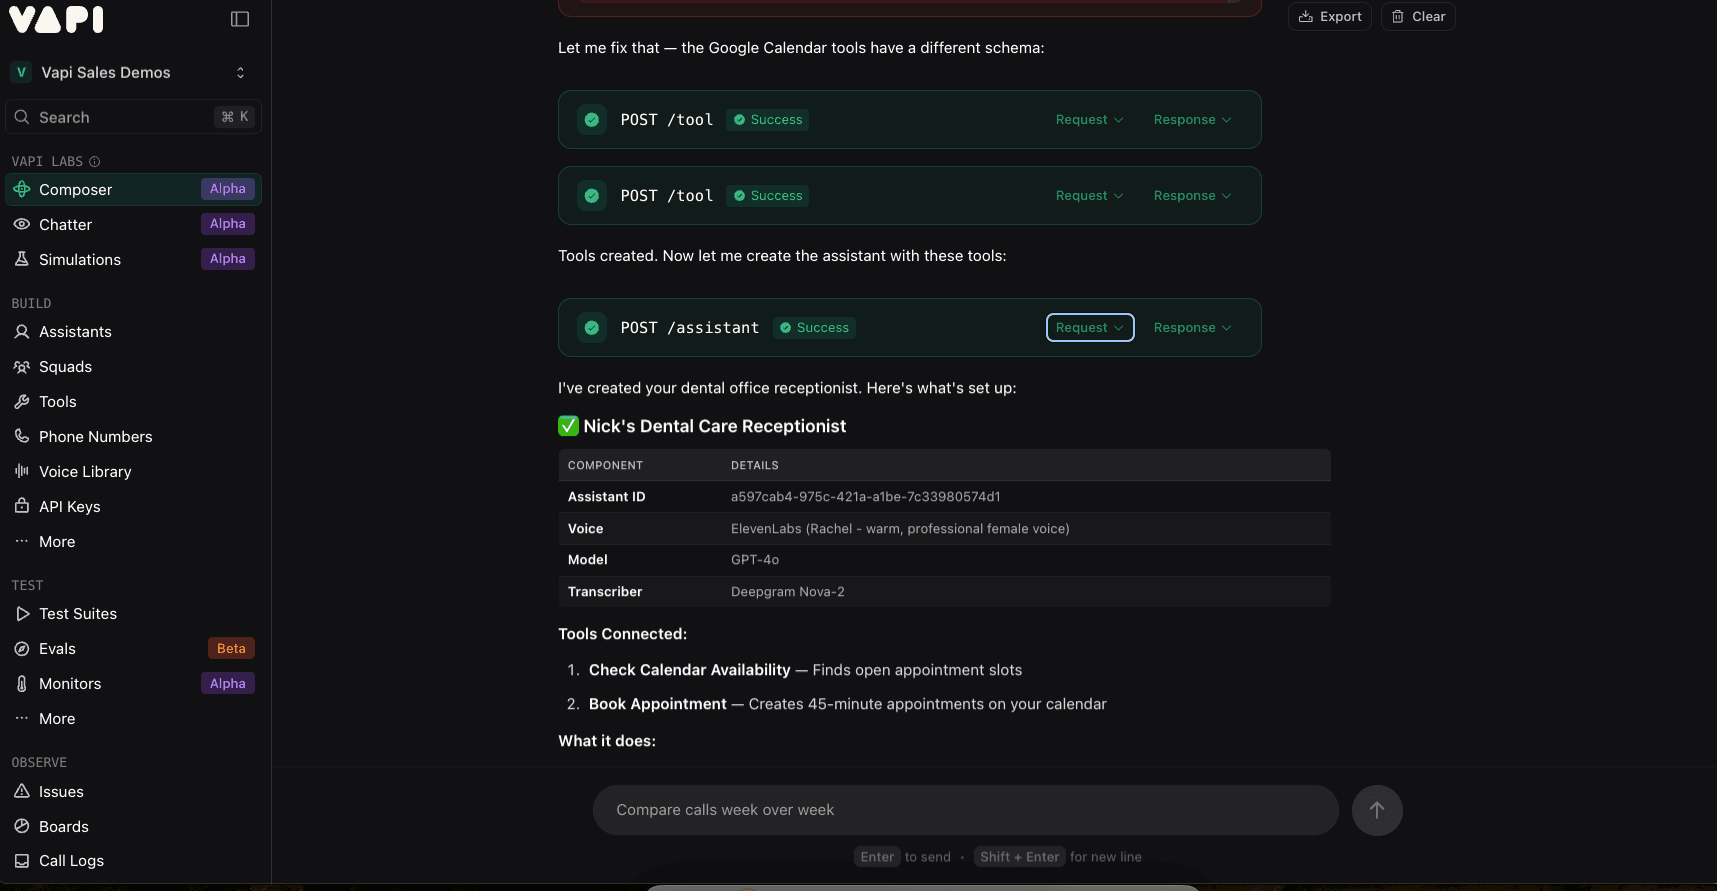The height and width of the screenshot is (891, 1717).
Task: Open Voice Library from the sidebar
Action: click(x=85, y=472)
